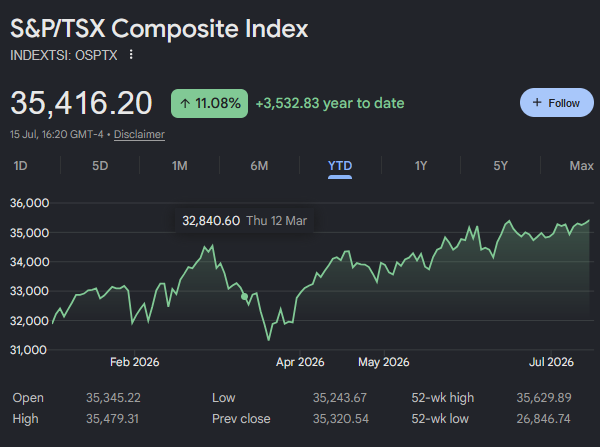Viewport: 600px width, 447px height.
Task: Click the 36,000 y-axis label
Action: [29, 203]
